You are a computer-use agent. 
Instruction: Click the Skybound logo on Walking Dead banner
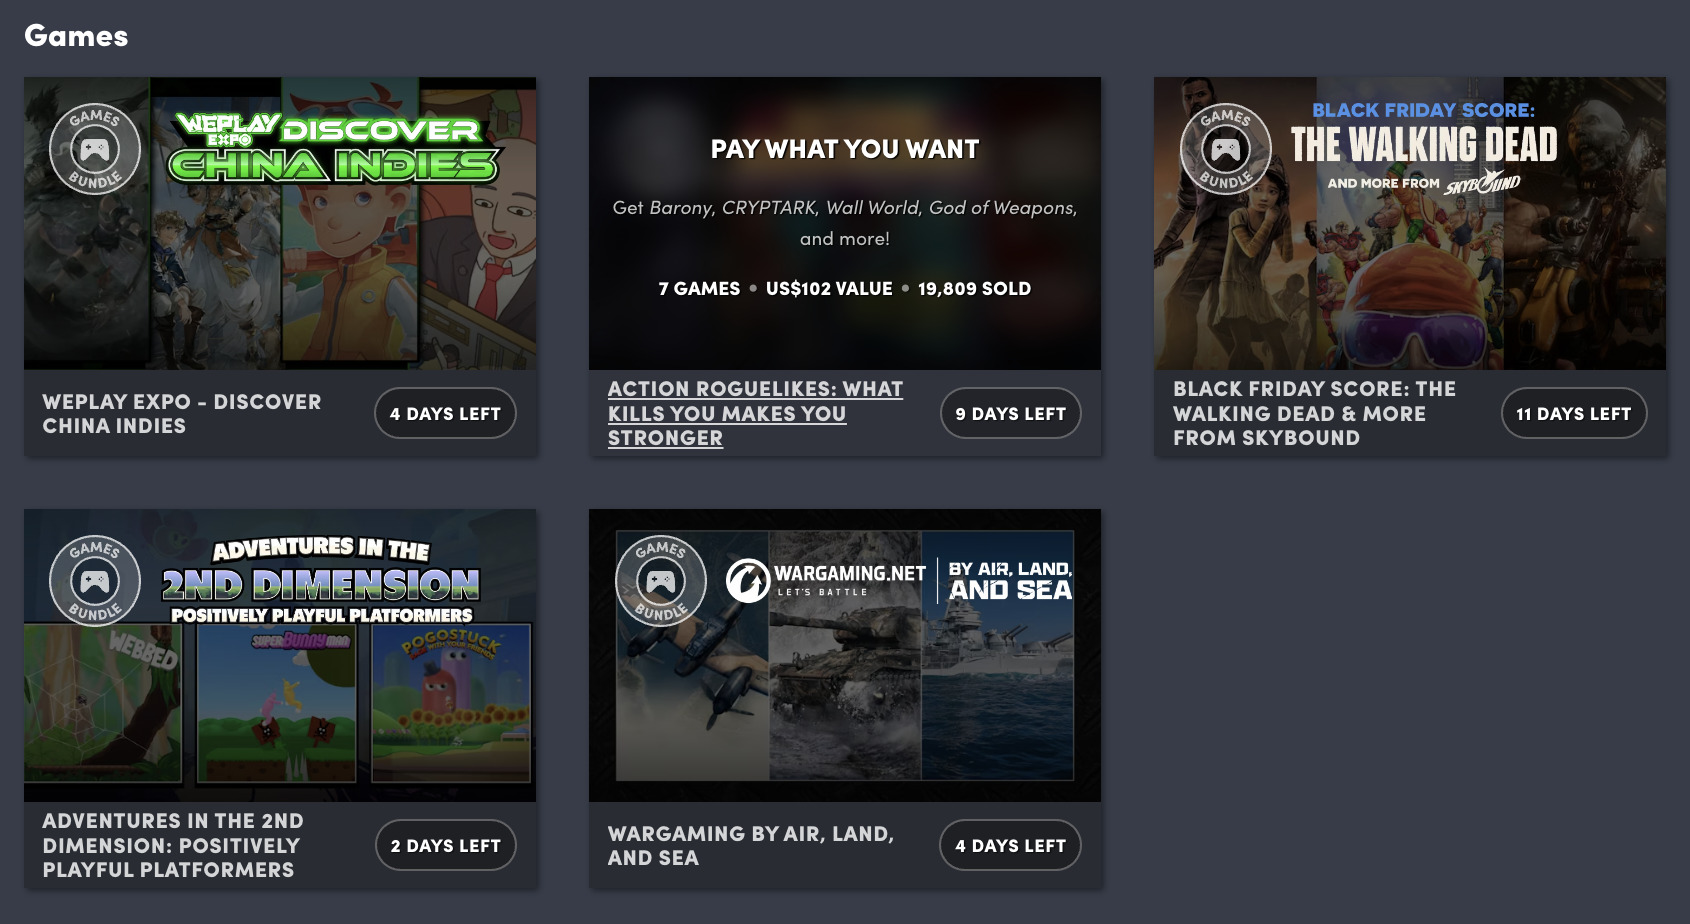[1482, 183]
